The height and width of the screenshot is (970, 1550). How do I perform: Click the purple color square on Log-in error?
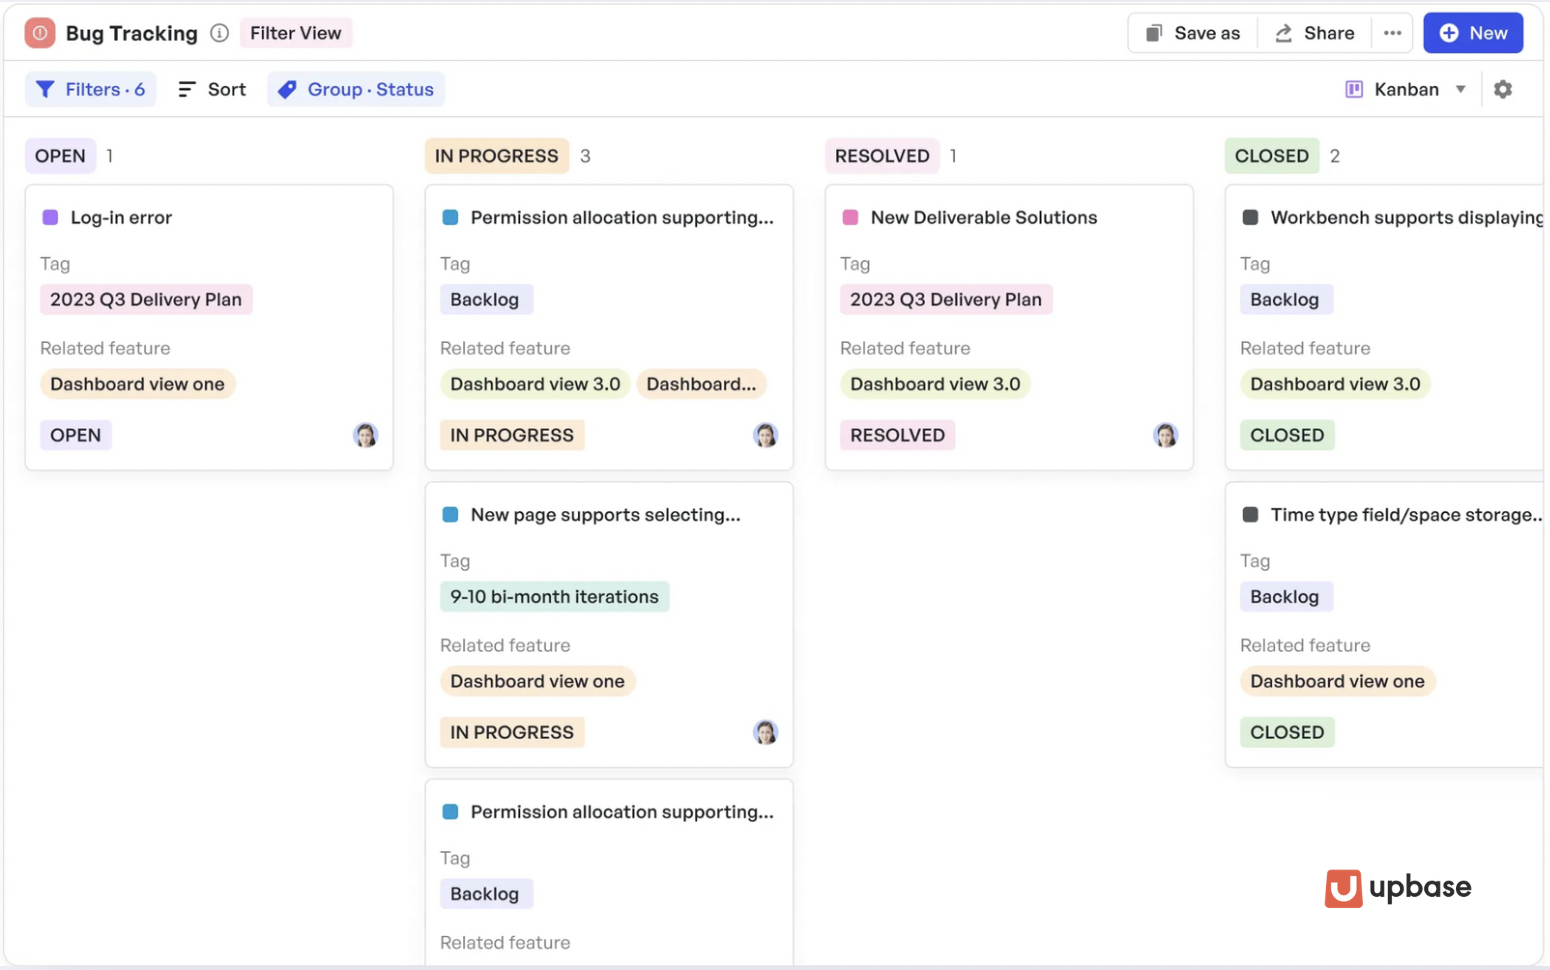pos(50,217)
